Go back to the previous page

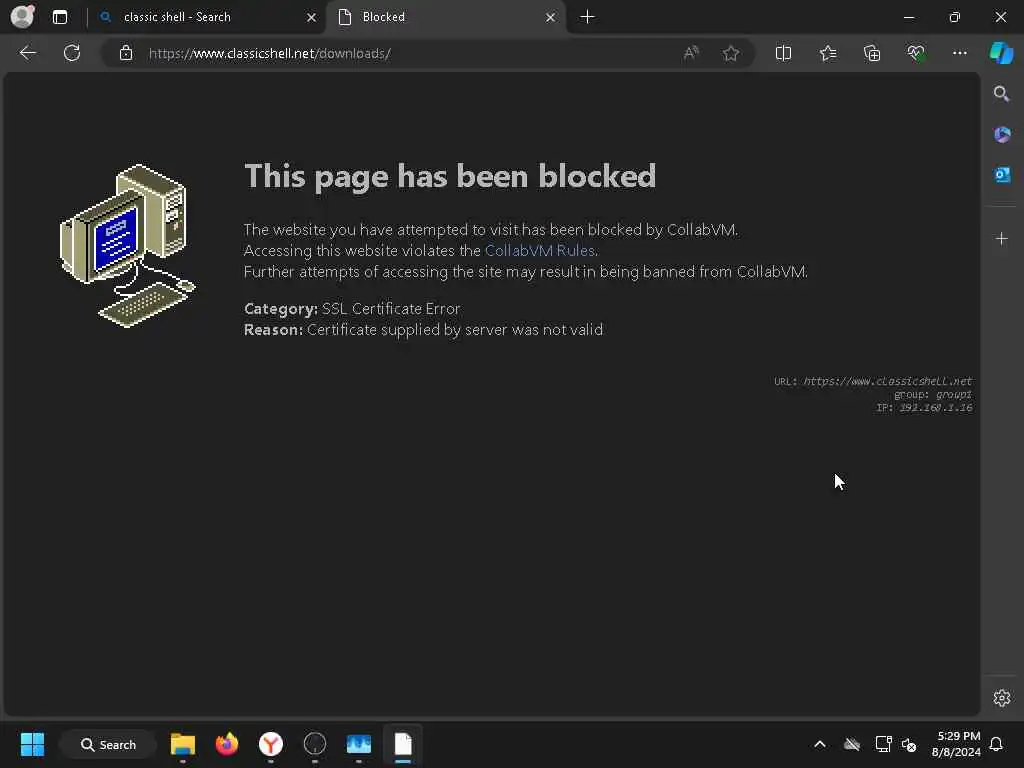point(28,53)
